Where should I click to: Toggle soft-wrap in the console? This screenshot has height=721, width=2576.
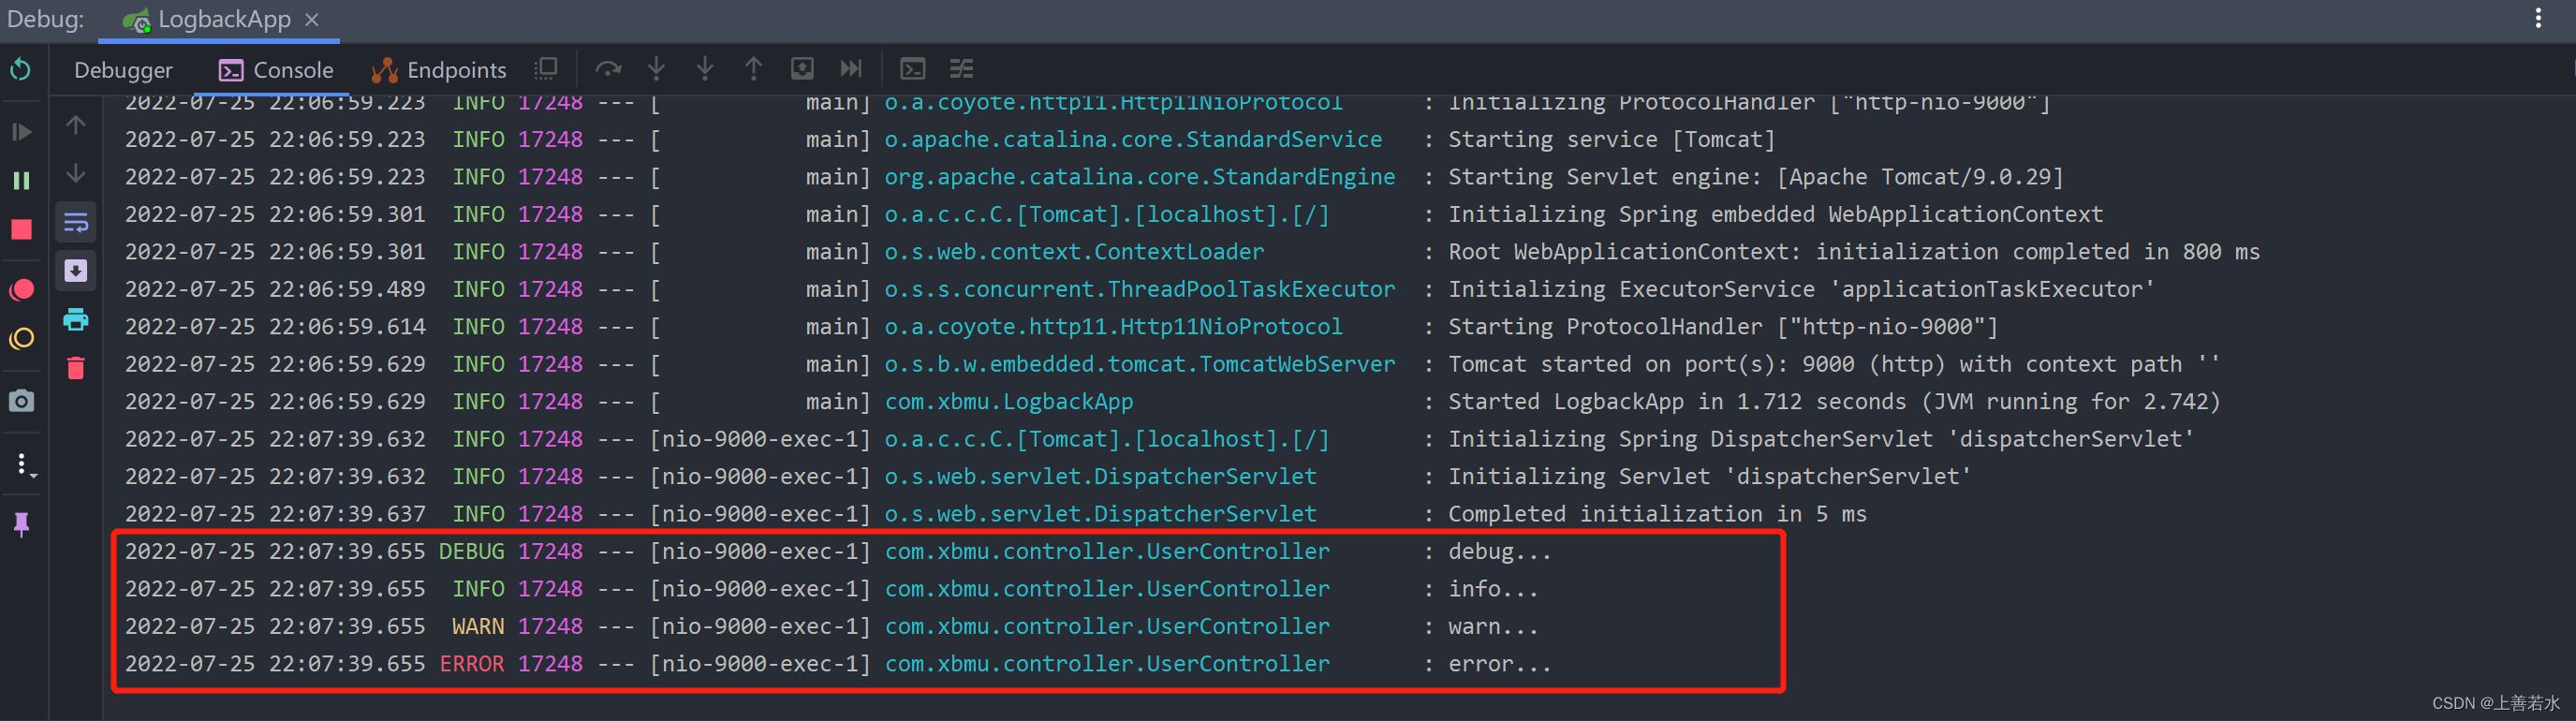(x=76, y=222)
